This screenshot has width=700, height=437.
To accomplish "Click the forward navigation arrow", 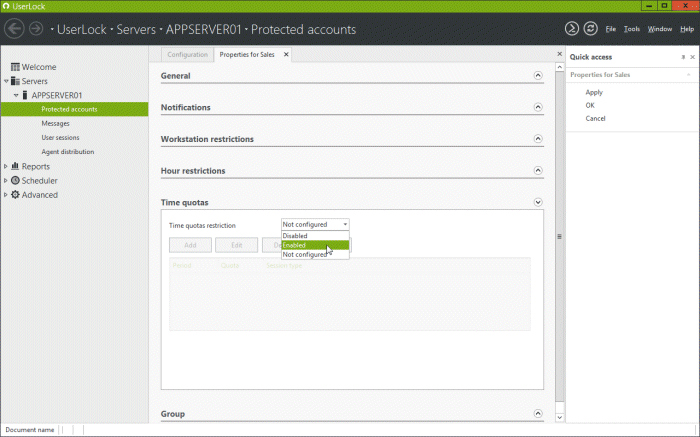I will click(36, 29).
